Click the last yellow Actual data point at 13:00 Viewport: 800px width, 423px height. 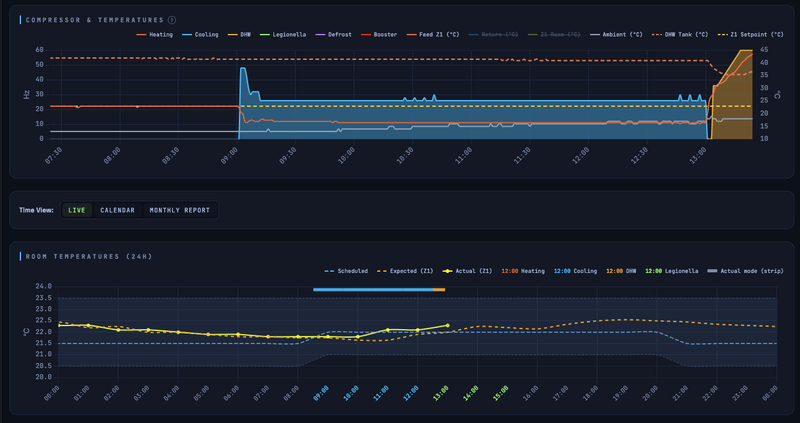[447, 325]
